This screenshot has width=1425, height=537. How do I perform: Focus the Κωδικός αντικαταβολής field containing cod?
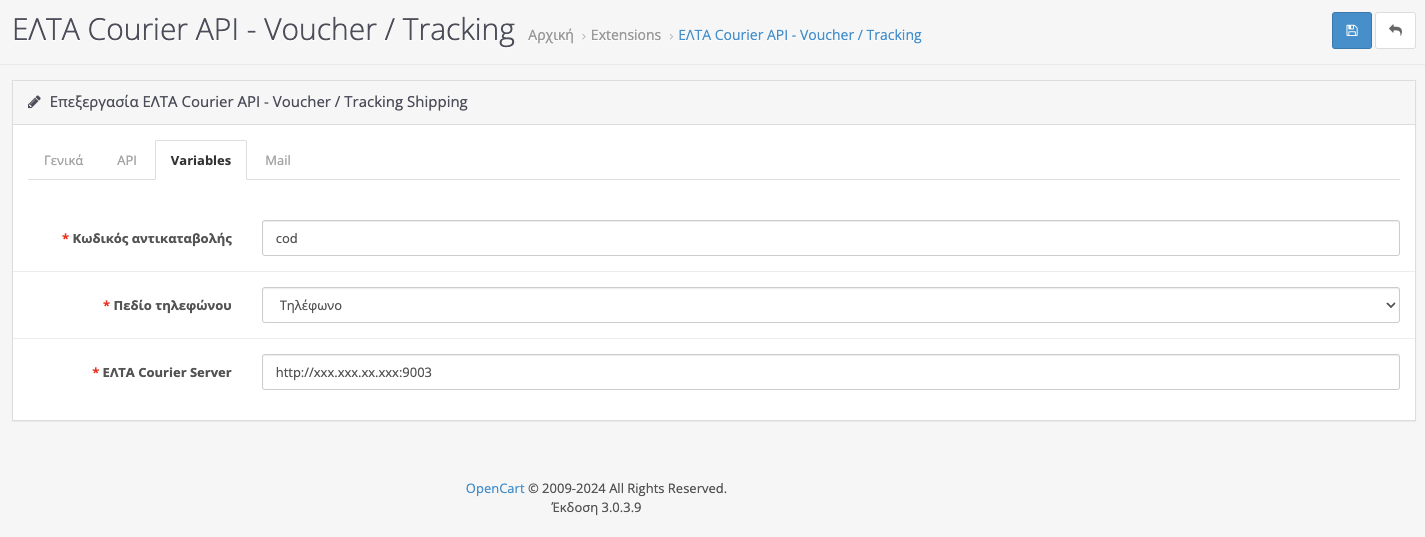click(x=830, y=239)
